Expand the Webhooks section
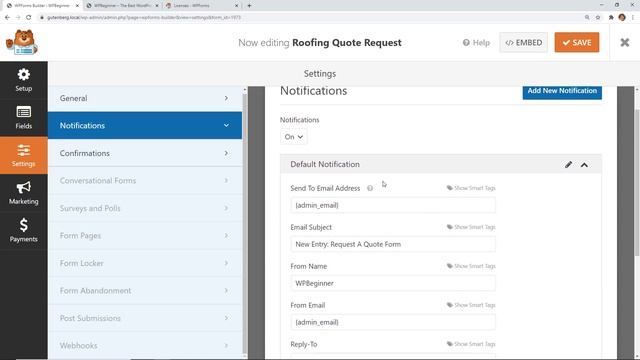Screen dimensions: 640x360 (x=145, y=345)
